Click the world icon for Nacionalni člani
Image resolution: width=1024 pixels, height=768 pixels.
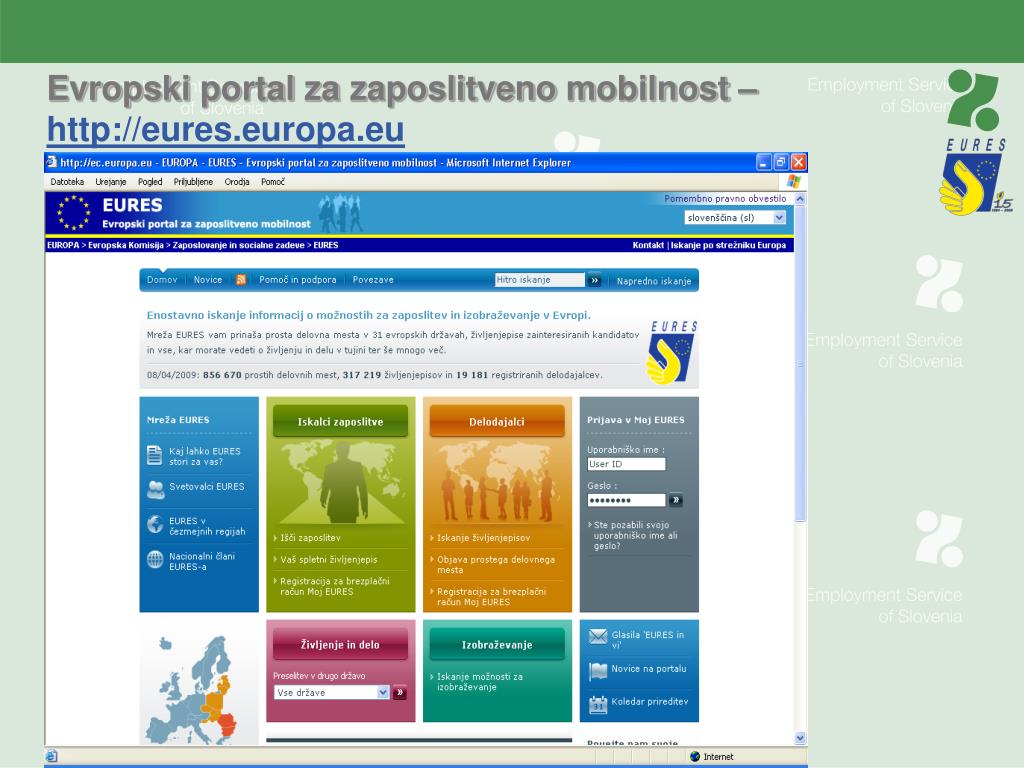coord(155,560)
